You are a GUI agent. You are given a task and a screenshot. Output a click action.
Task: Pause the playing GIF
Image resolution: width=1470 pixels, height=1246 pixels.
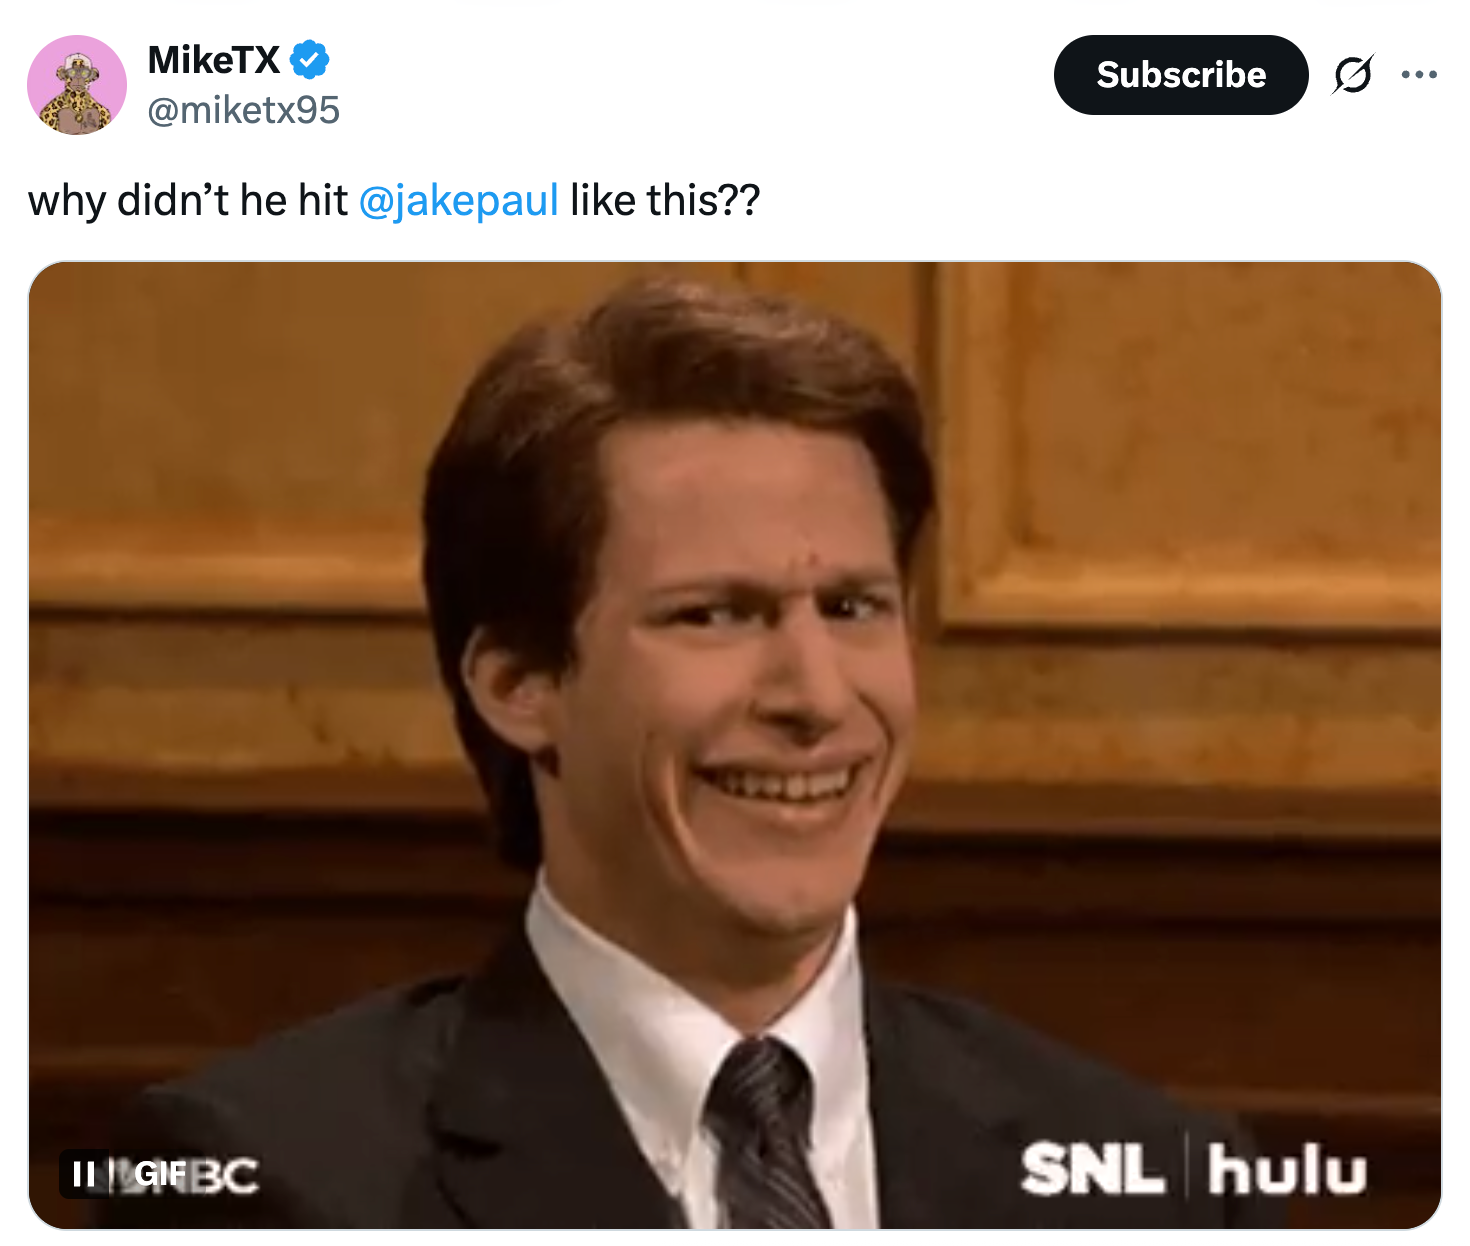point(85,1173)
